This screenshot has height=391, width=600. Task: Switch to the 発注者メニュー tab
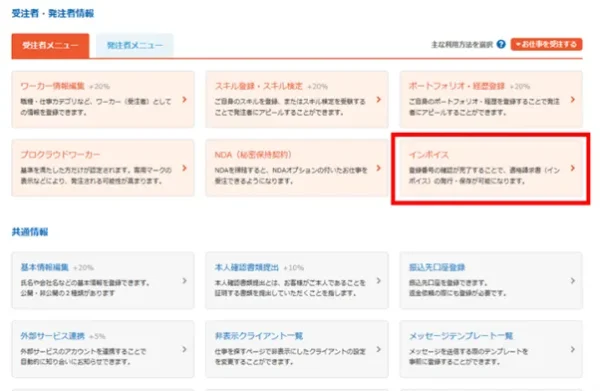click(135, 46)
